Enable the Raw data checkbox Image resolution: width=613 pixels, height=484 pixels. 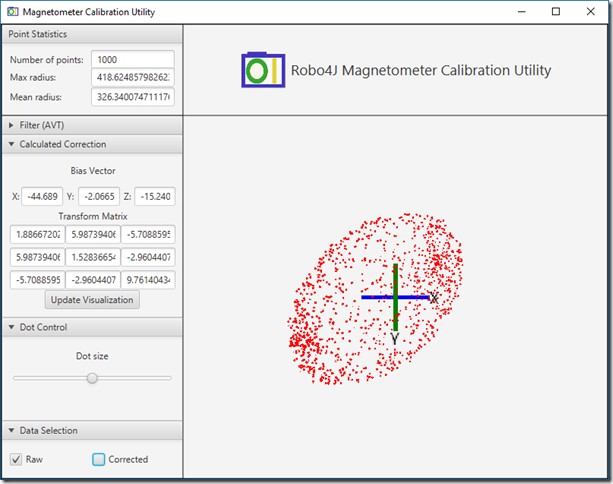click(16, 459)
